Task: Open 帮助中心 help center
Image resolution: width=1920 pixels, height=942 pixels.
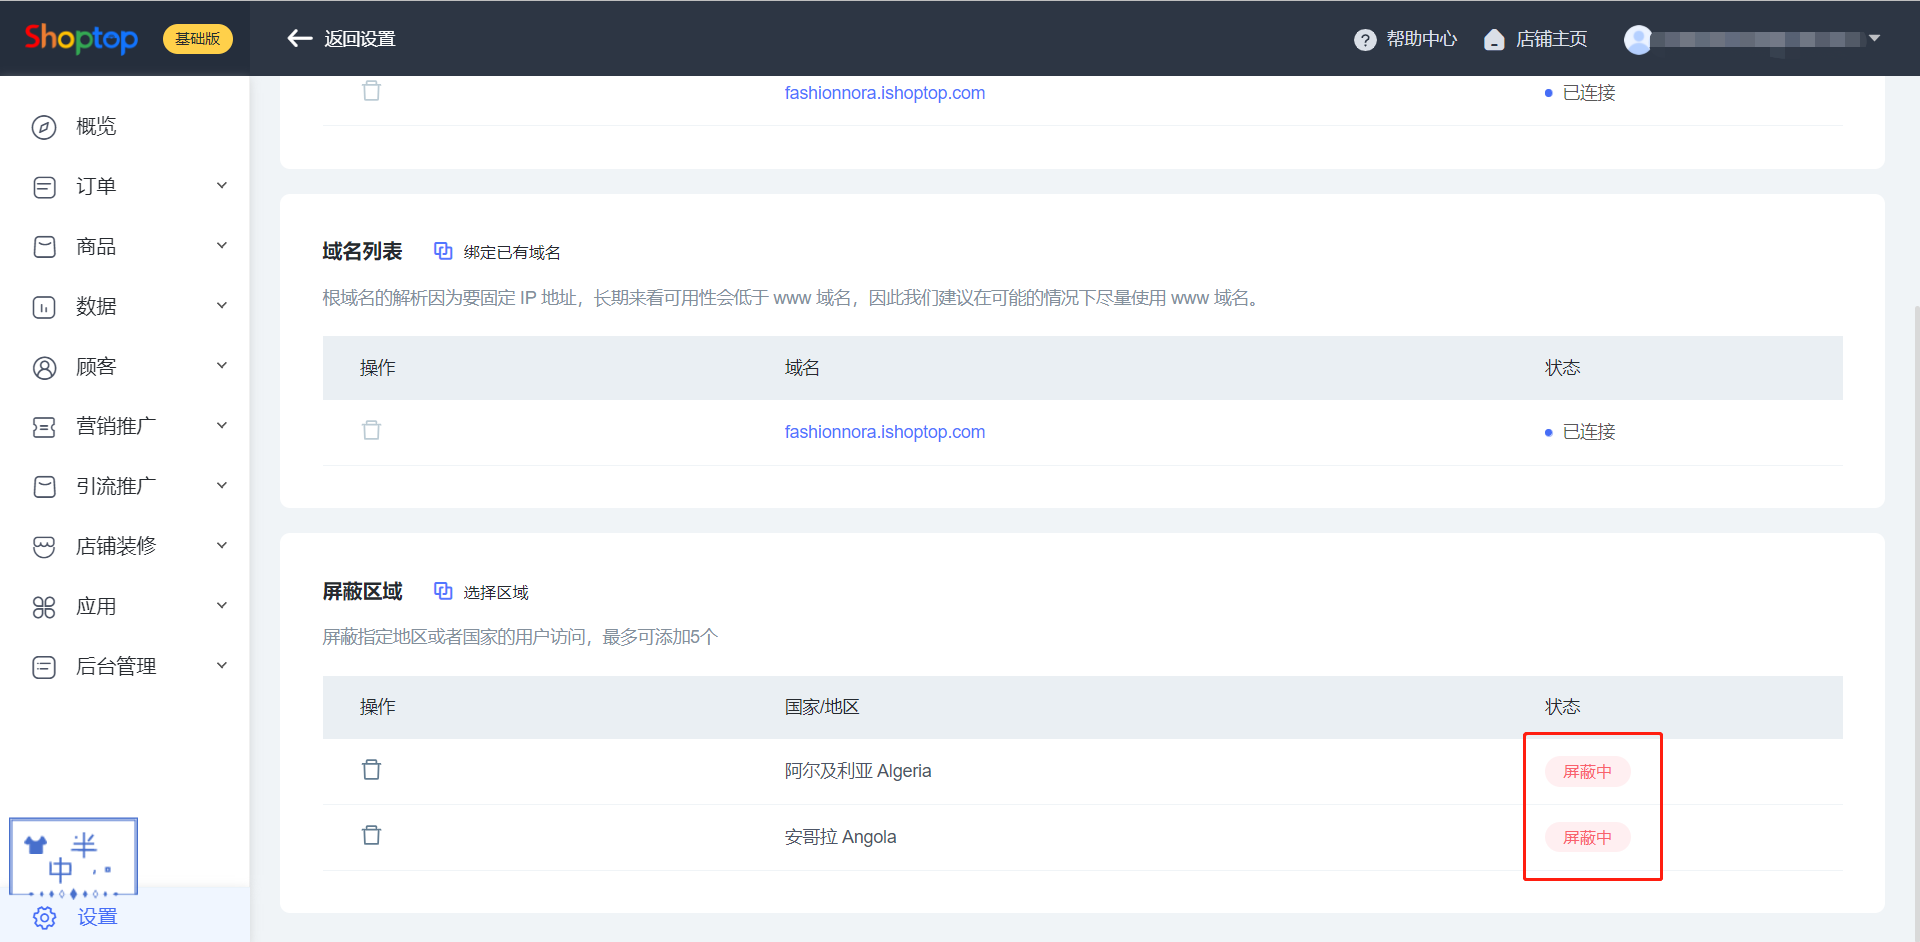Action: pyautogui.click(x=1406, y=39)
